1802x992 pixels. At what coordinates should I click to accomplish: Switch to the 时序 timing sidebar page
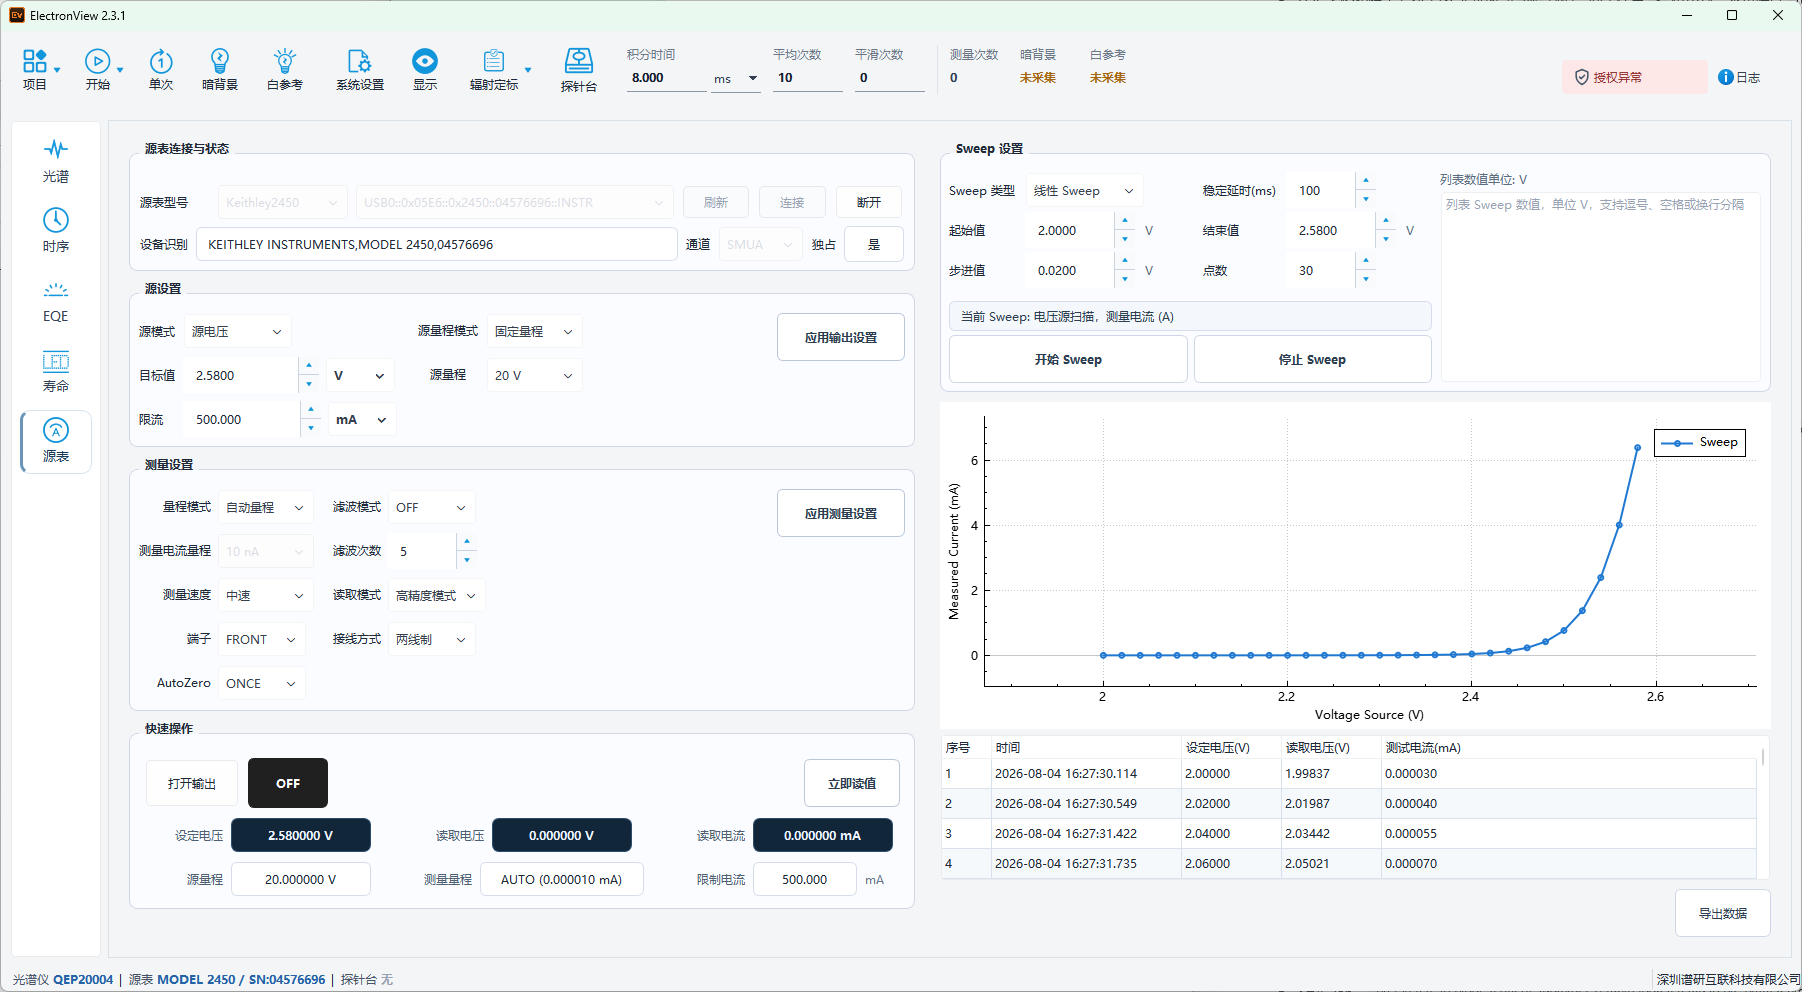coord(56,230)
